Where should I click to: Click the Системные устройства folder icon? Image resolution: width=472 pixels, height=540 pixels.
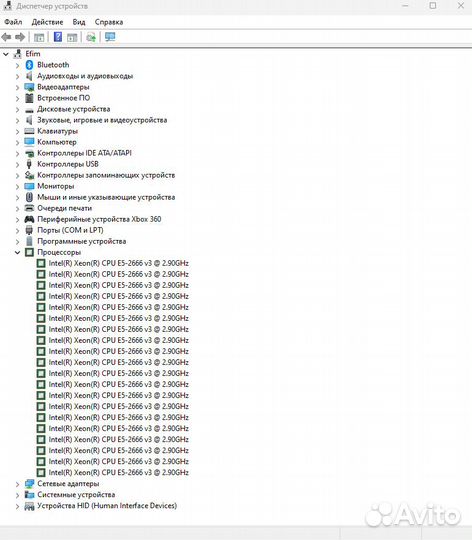pyautogui.click(x=29, y=495)
